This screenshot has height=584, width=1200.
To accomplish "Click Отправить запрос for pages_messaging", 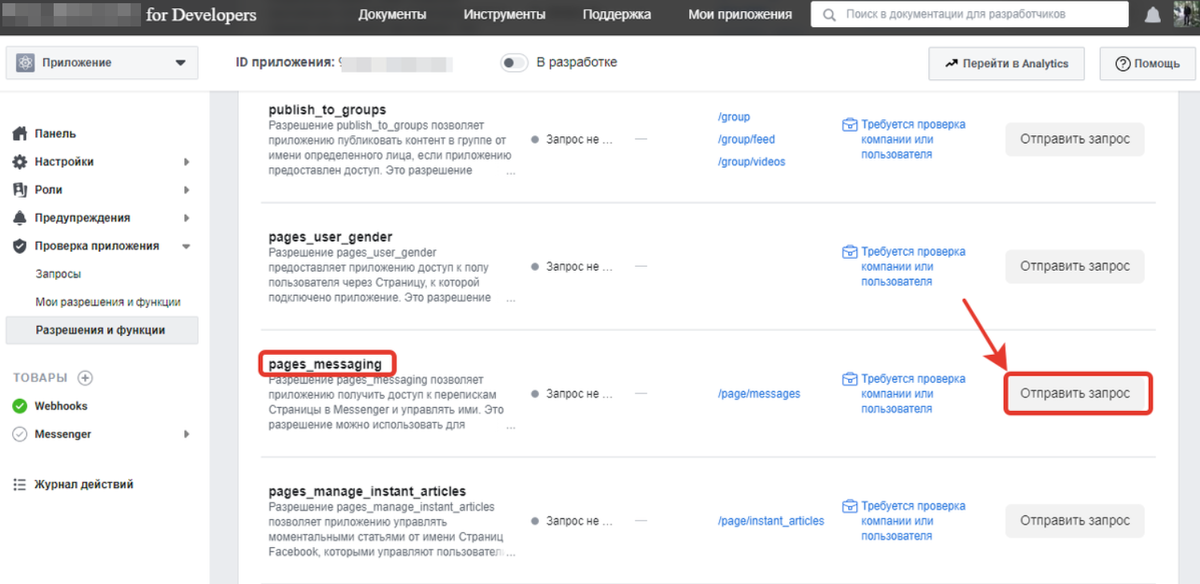I will coord(1077,394).
